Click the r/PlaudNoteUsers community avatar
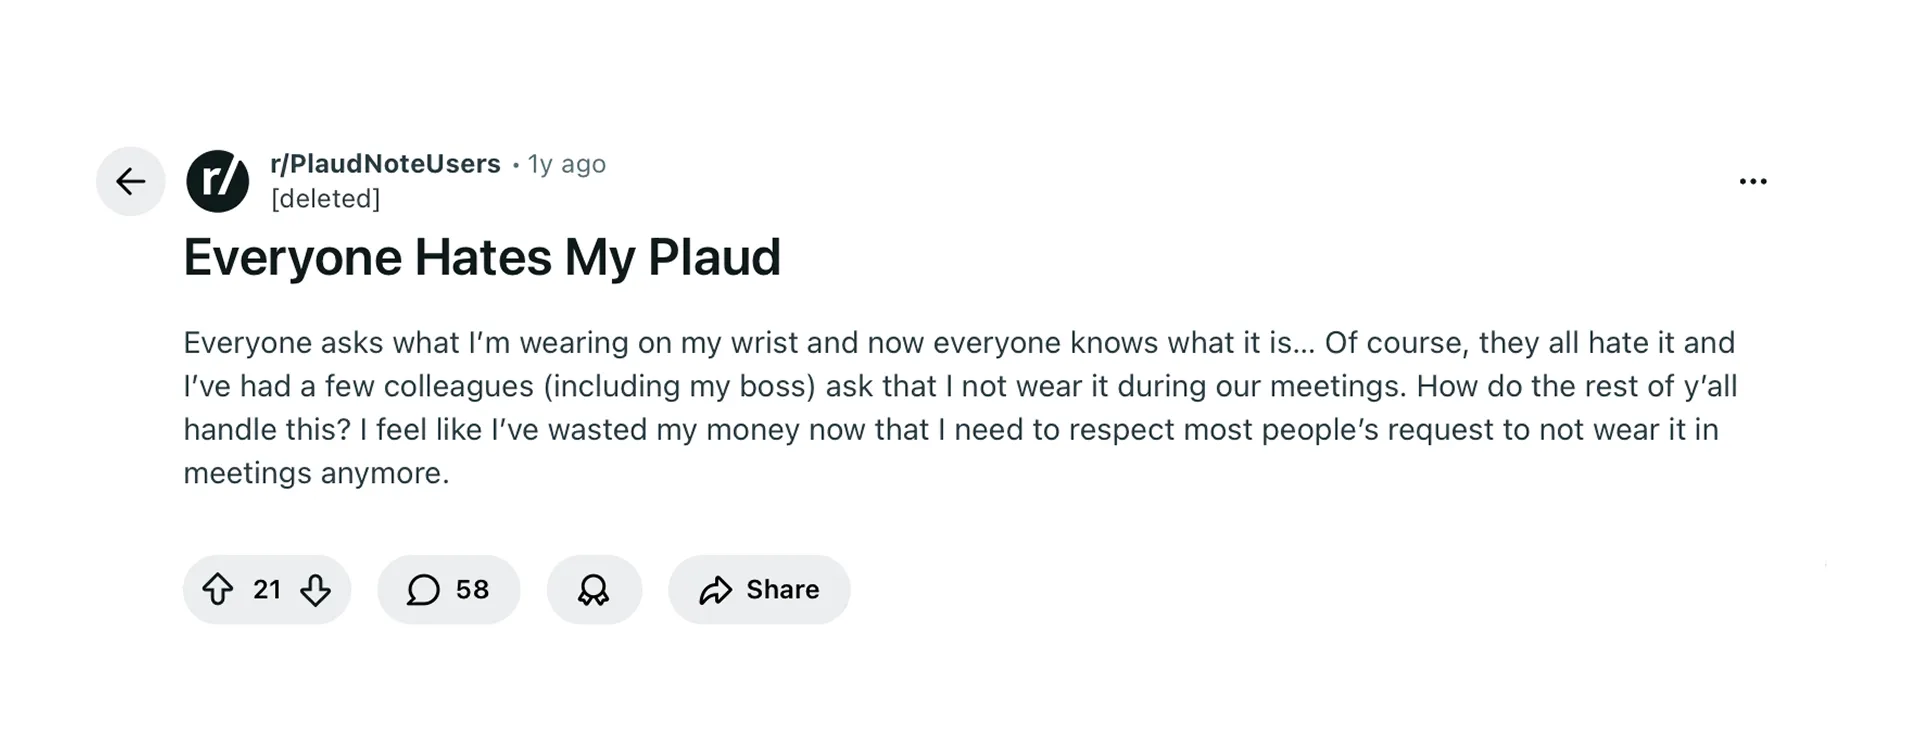The height and width of the screenshot is (755, 1920). 218,181
